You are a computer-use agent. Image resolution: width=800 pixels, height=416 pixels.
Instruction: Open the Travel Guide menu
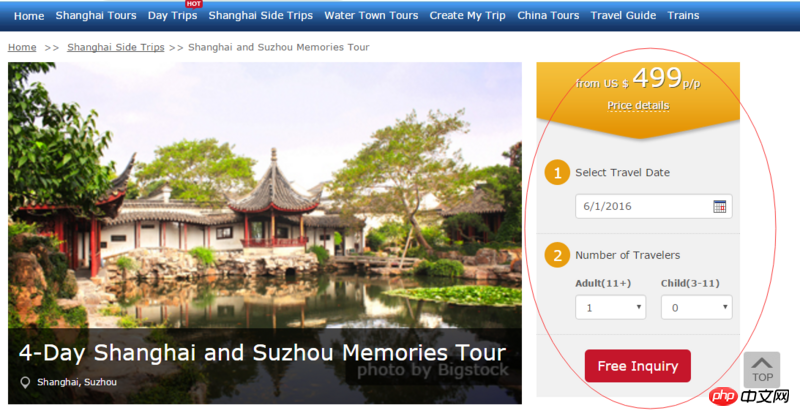click(623, 15)
